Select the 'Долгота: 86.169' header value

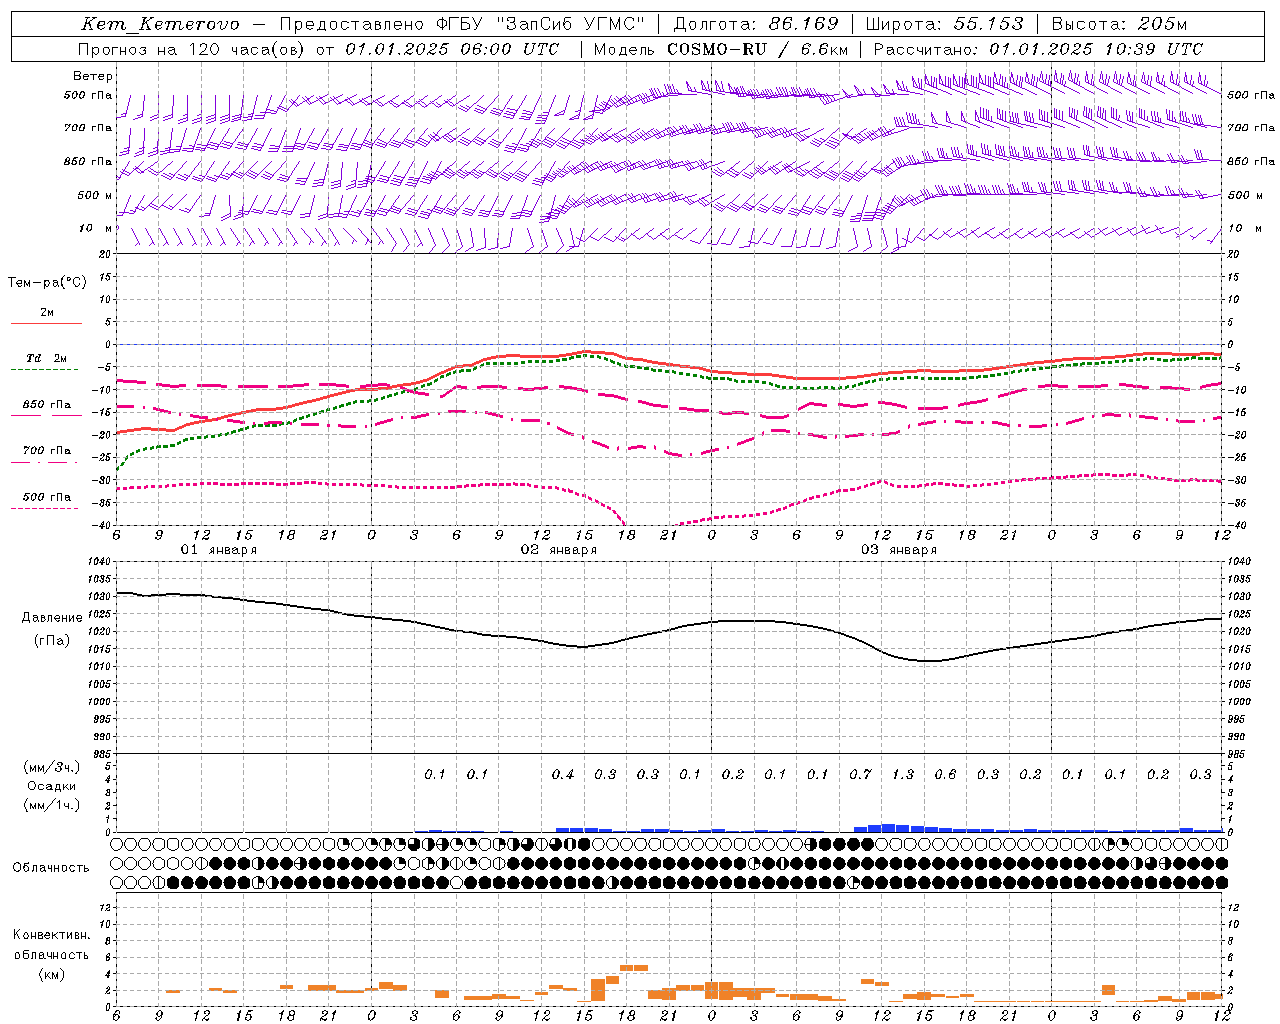coord(756,24)
